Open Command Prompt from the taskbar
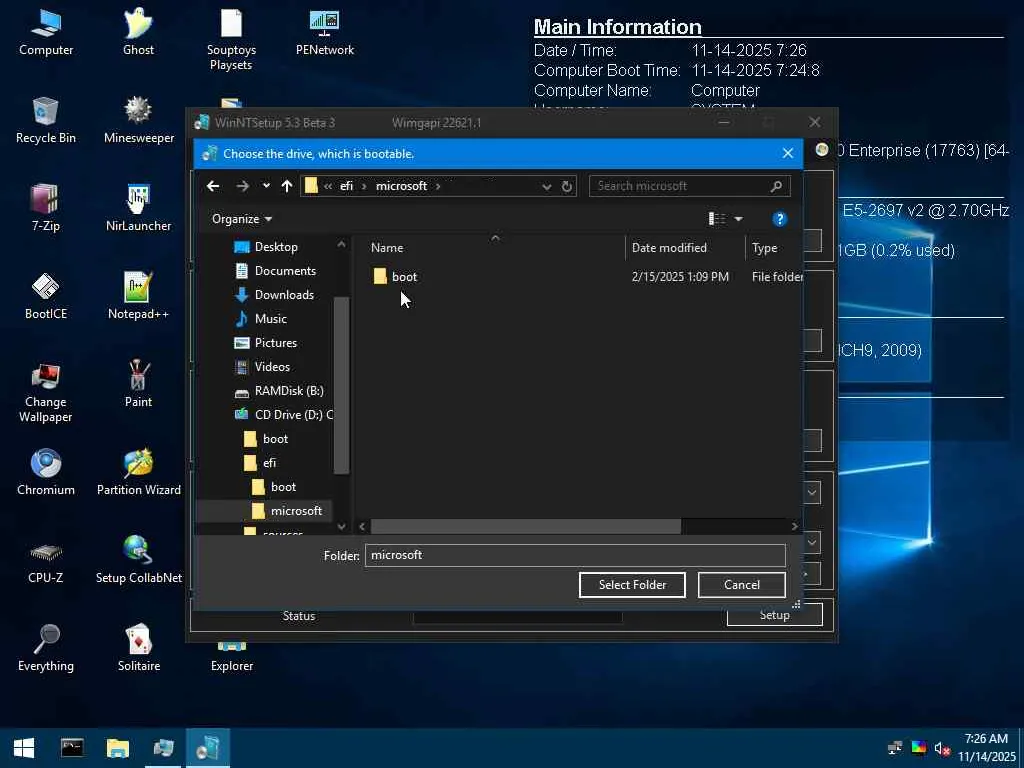Viewport: 1024px width, 768px height. [x=72, y=748]
